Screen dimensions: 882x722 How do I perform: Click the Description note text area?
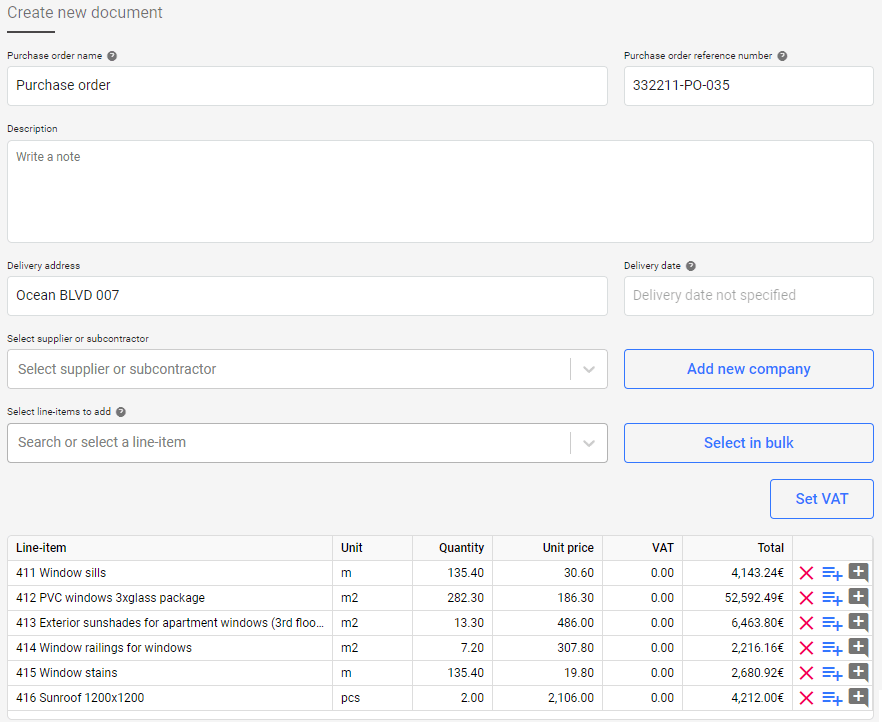[x=440, y=191]
